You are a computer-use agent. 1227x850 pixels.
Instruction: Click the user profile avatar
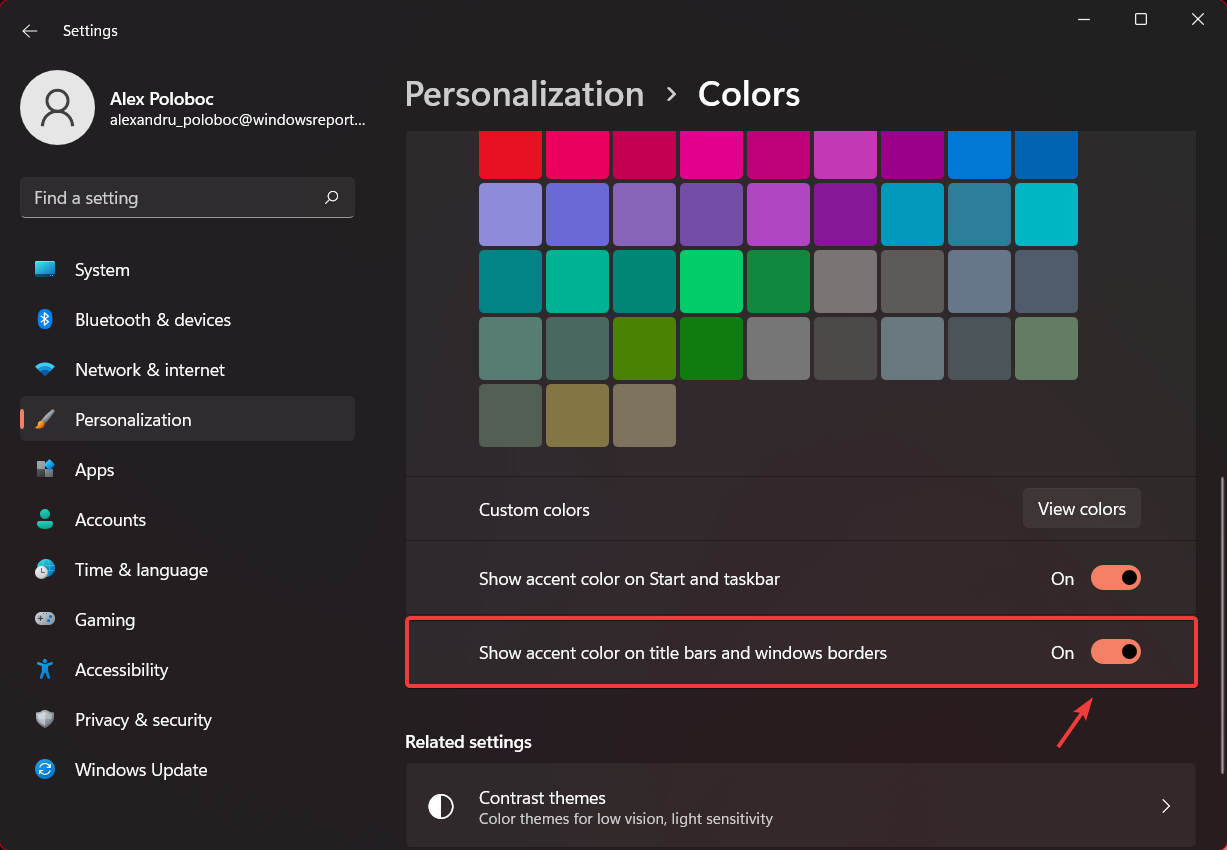point(58,107)
